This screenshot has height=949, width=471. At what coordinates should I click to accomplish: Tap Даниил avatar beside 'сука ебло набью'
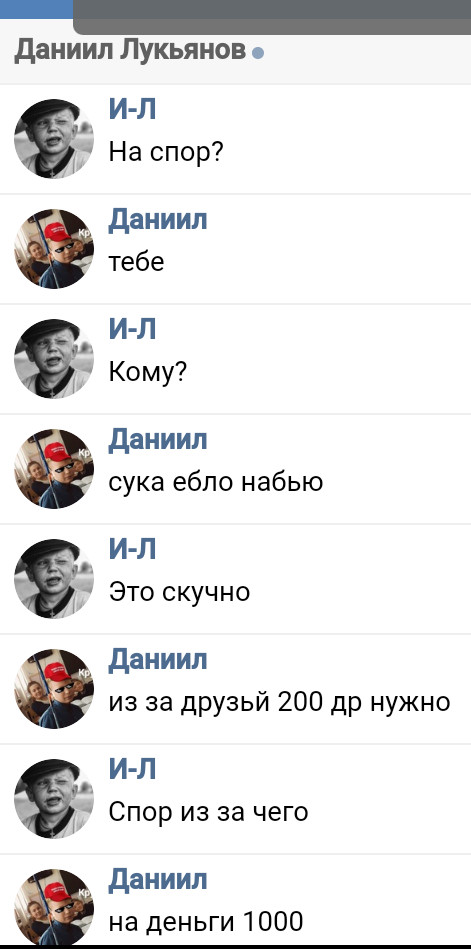(54, 468)
